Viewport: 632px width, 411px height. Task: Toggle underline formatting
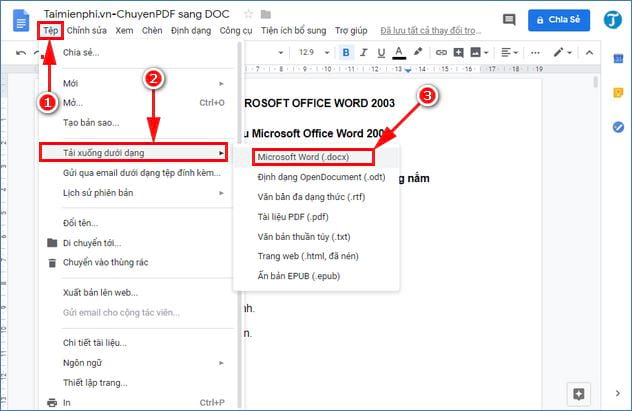click(x=381, y=52)
